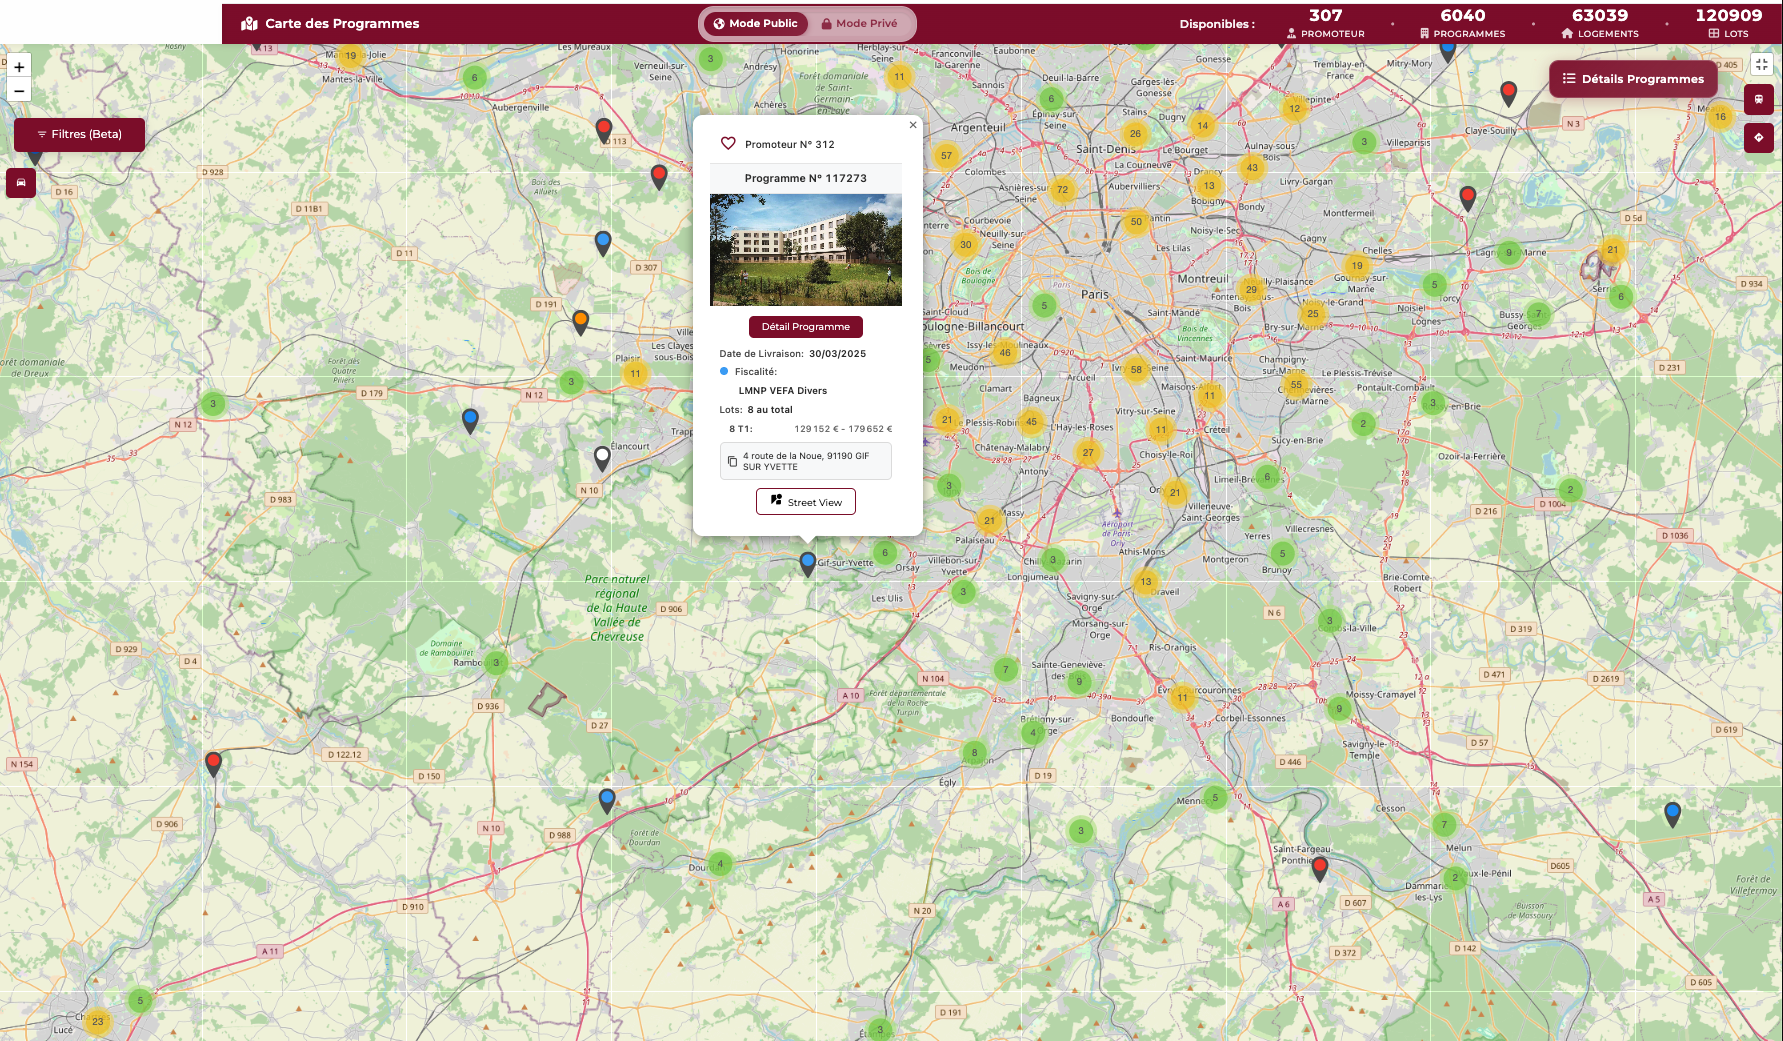Favorite the promoter with the heart icon
Image resolution: width=1783 pixels, height=1041 pixels.
(x=728, y=144)
